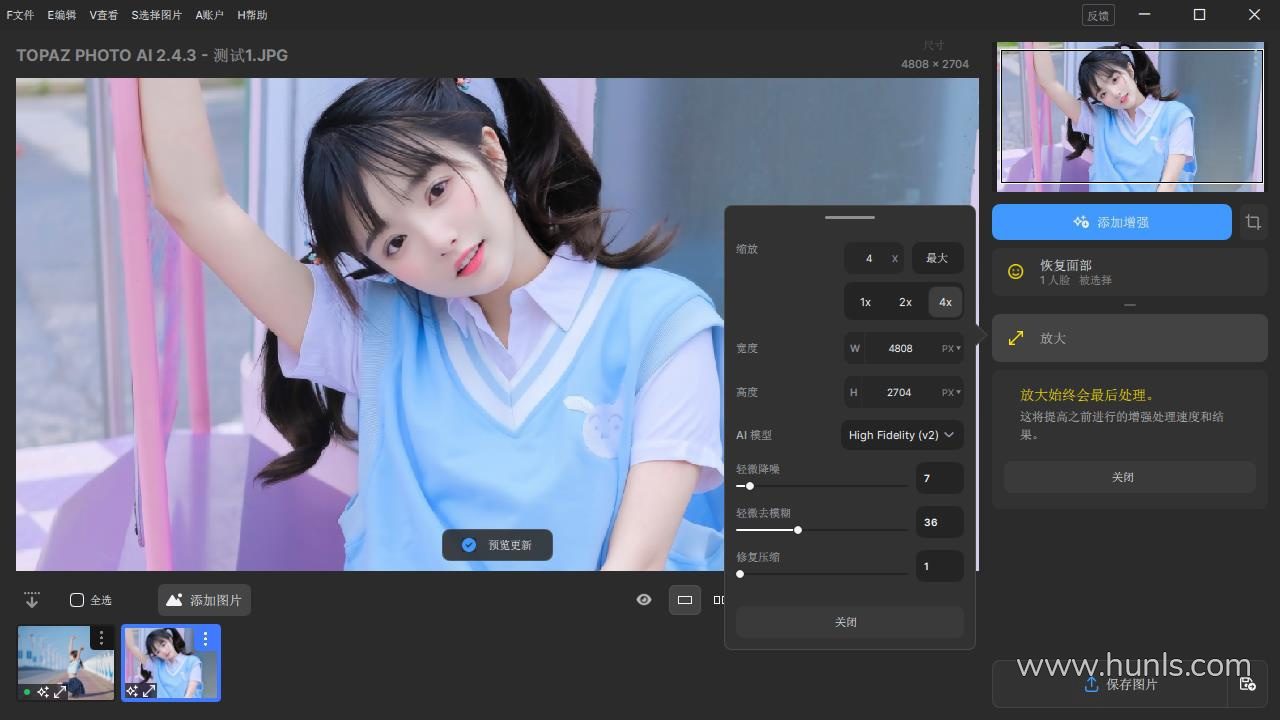
Task: Click the blue 添加增强 button
Action: pyautogui.click(x=1111, y=222)
